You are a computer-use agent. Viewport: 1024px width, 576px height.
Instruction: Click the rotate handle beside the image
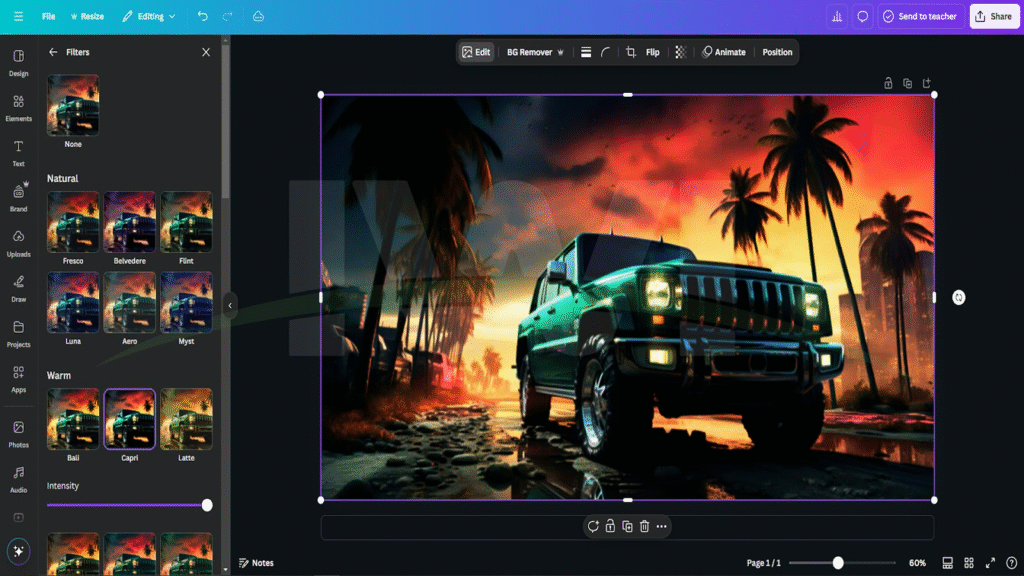point(958,298)
